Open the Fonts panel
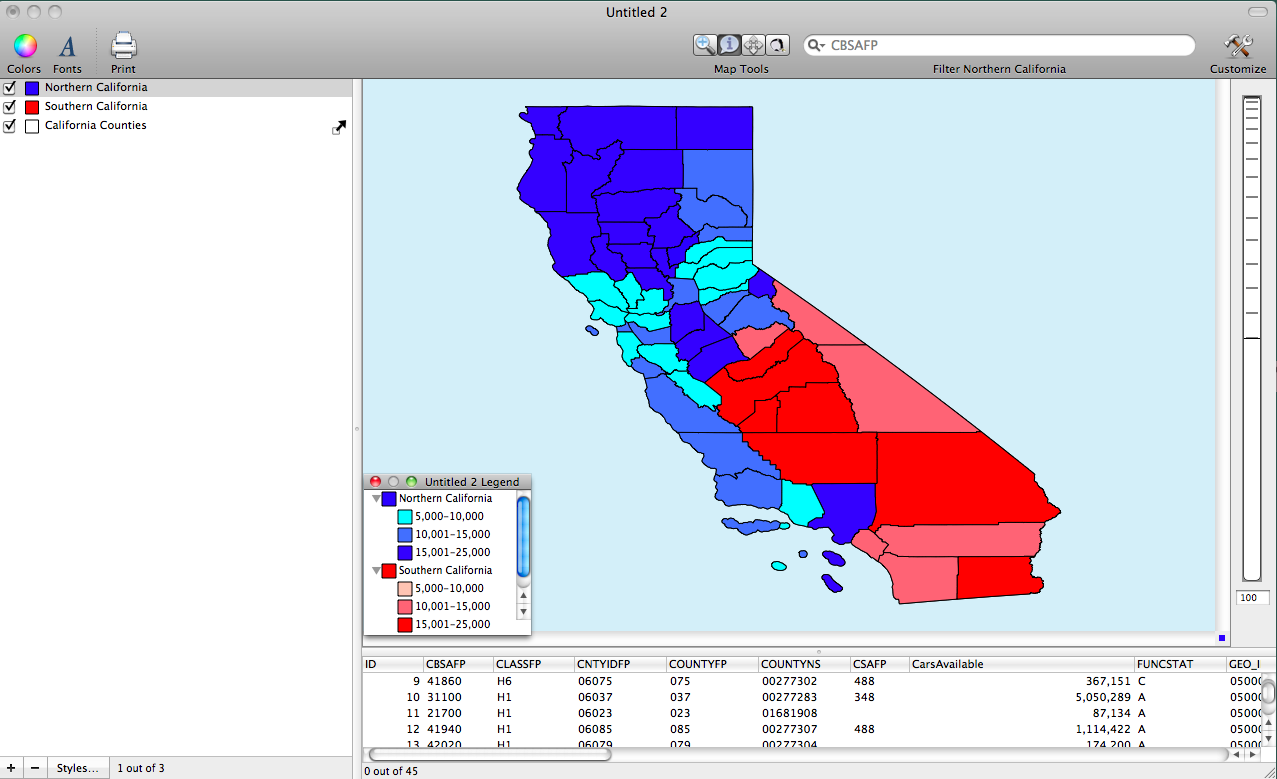 point(67,46)
